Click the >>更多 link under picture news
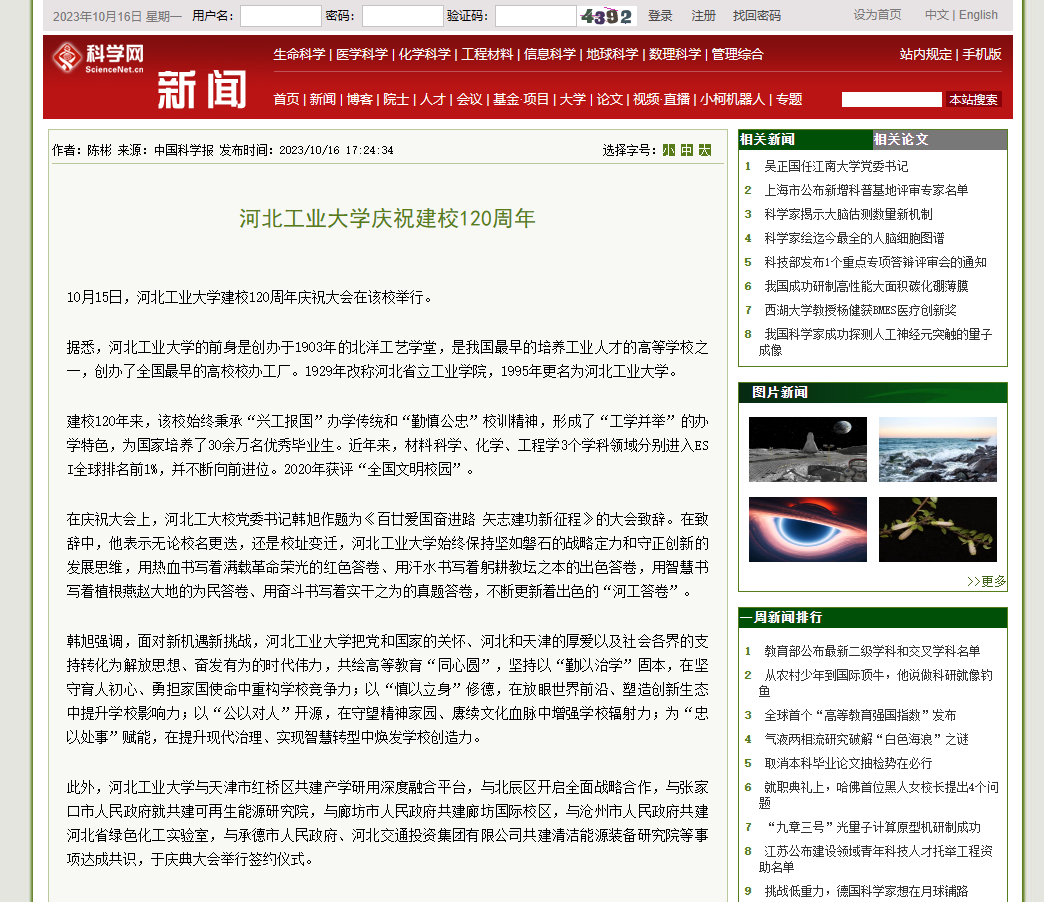The width and height of the screenshot is (1044, 902). click(x=986, y=582)
